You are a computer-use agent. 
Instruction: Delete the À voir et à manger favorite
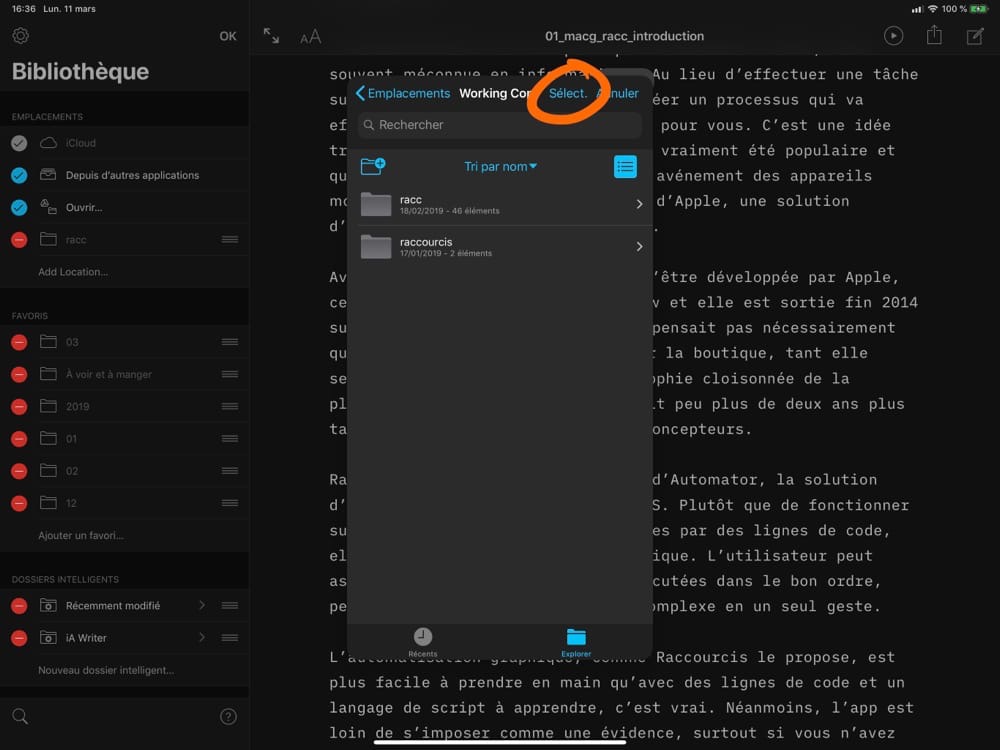click(19, 374)
